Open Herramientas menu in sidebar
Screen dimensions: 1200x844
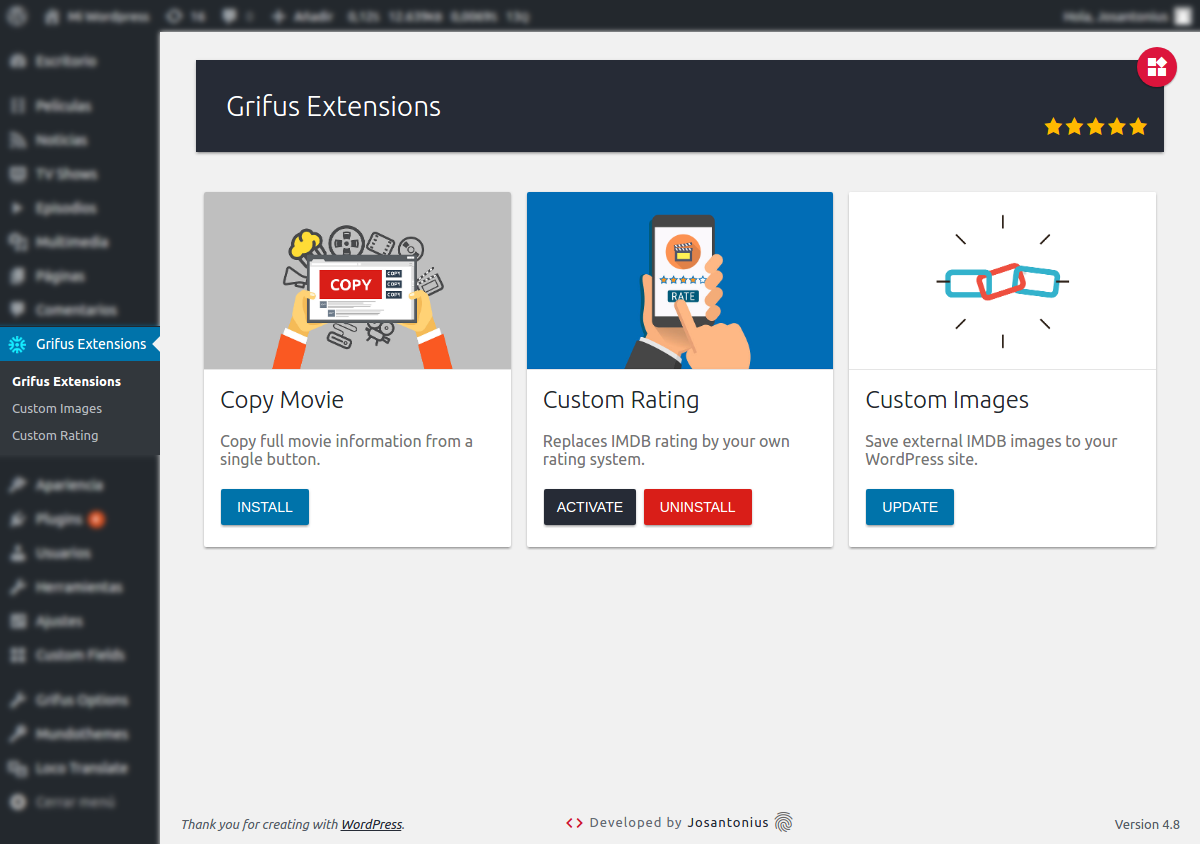point(79,587)
